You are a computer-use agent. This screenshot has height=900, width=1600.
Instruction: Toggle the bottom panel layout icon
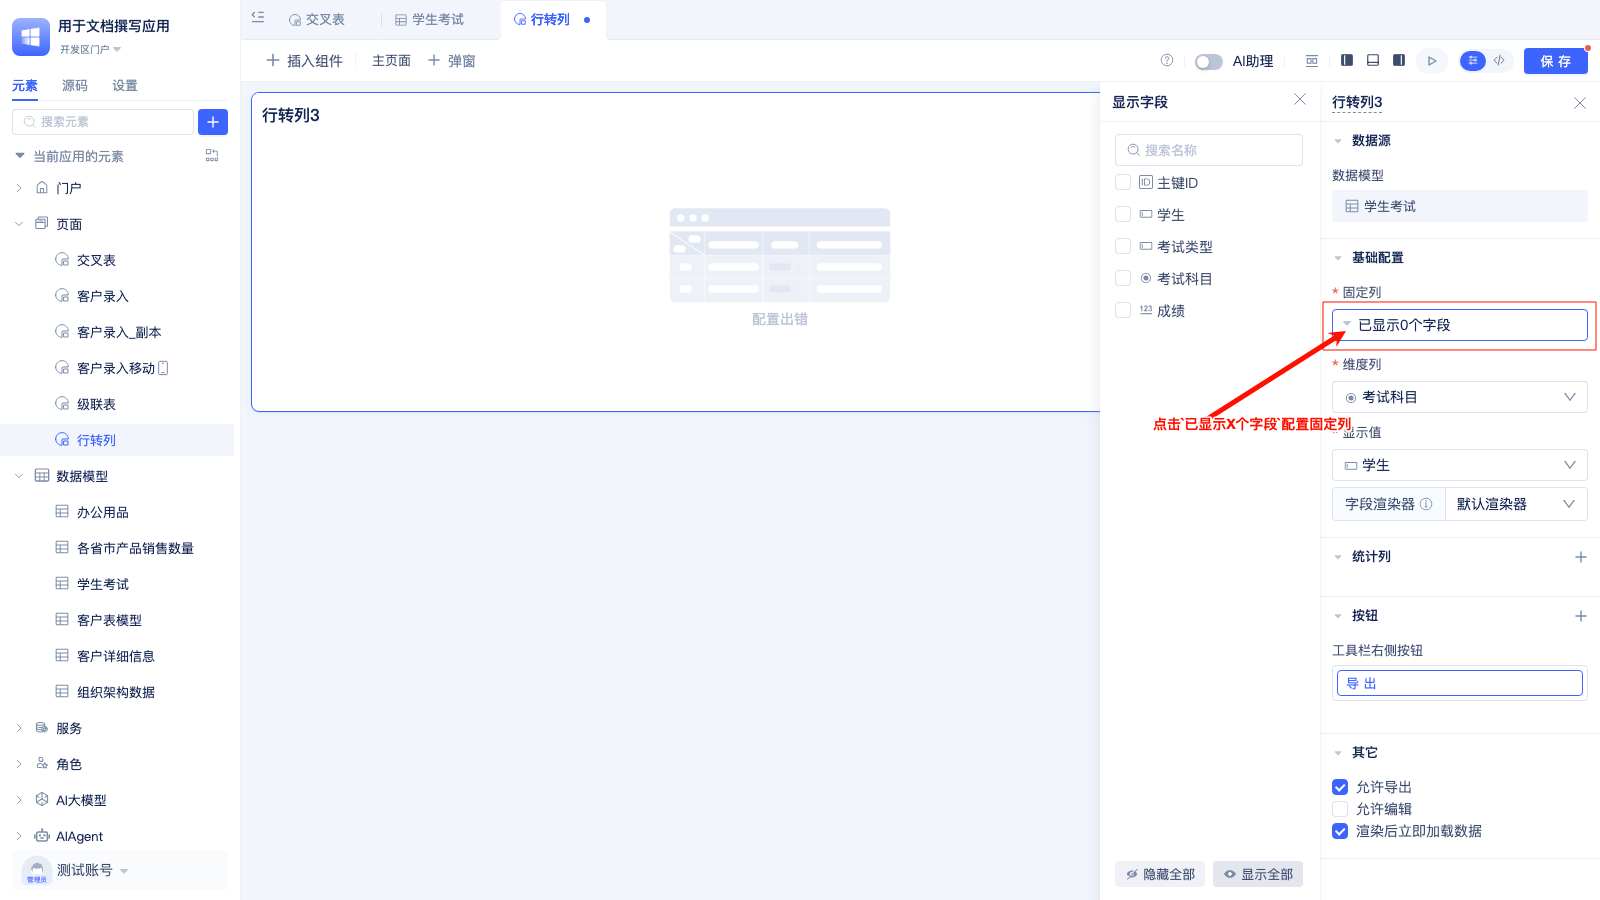coord(1373,61)
